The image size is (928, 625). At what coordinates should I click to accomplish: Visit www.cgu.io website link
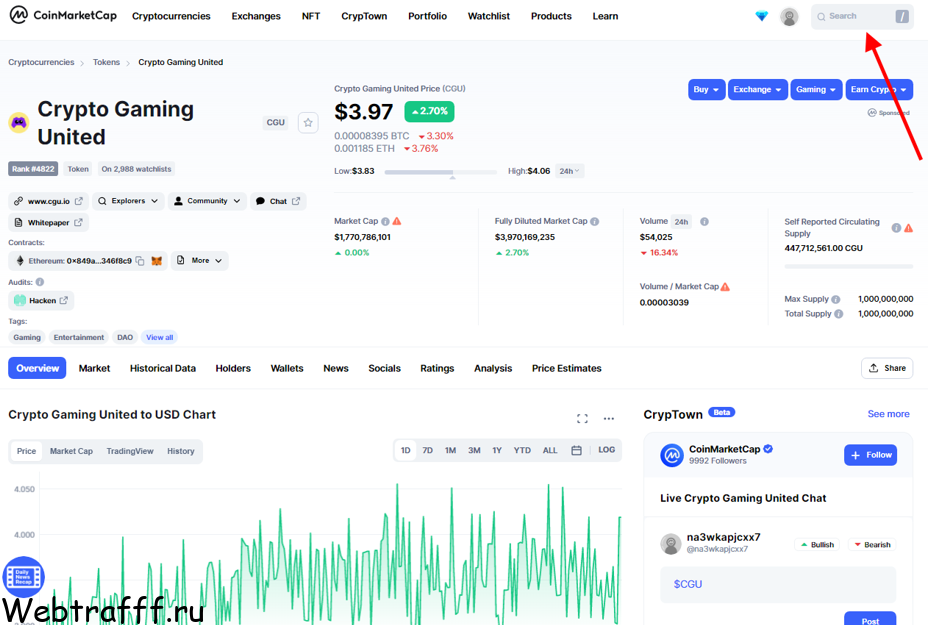(49, 201)
